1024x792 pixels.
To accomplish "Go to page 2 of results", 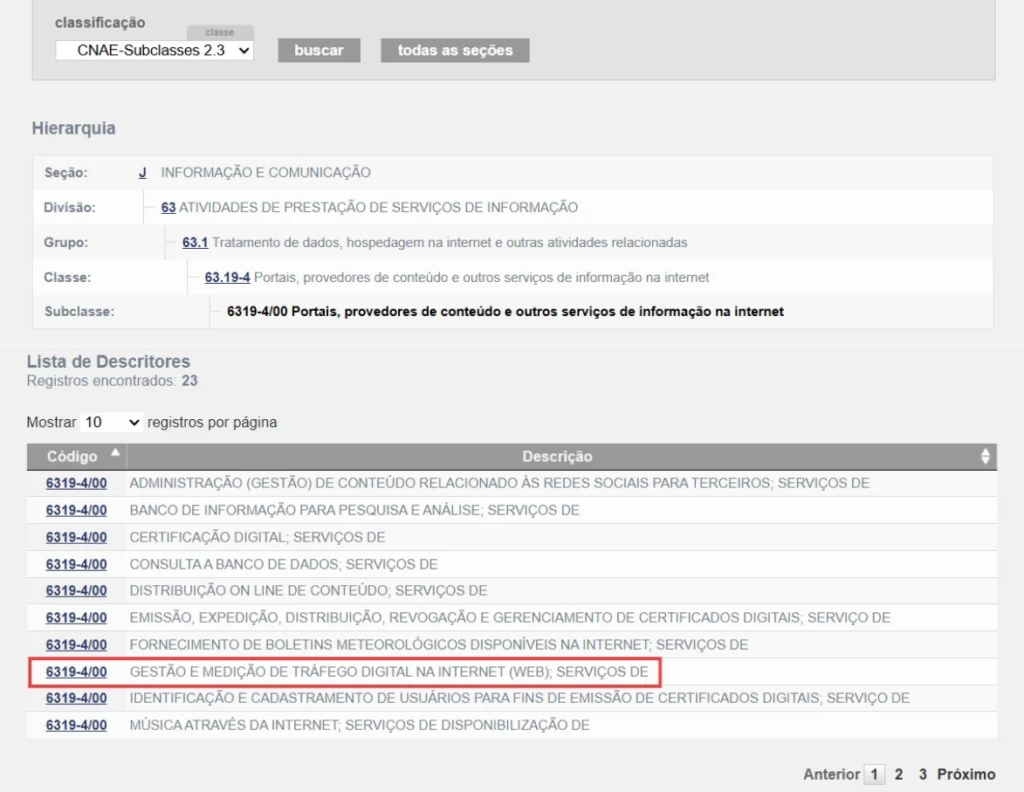I will [x=899, y=774].
